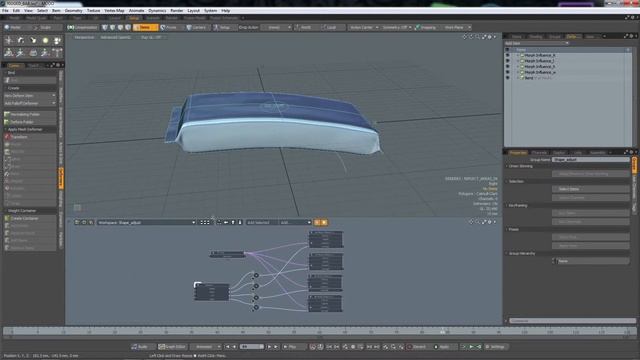The height and width of the screenshot is (360, 640).
Task: Click the Normalizing Folder button
Action: coord(30,115)
